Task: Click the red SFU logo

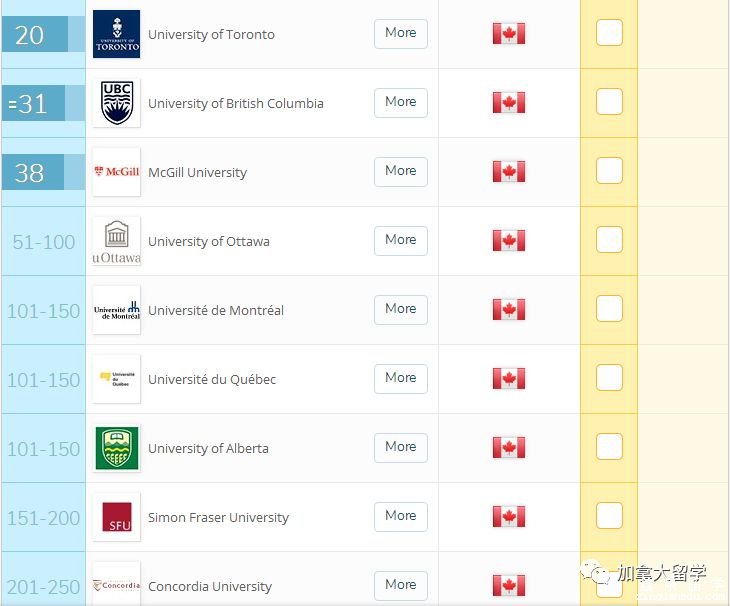Action: coord(116,517)
